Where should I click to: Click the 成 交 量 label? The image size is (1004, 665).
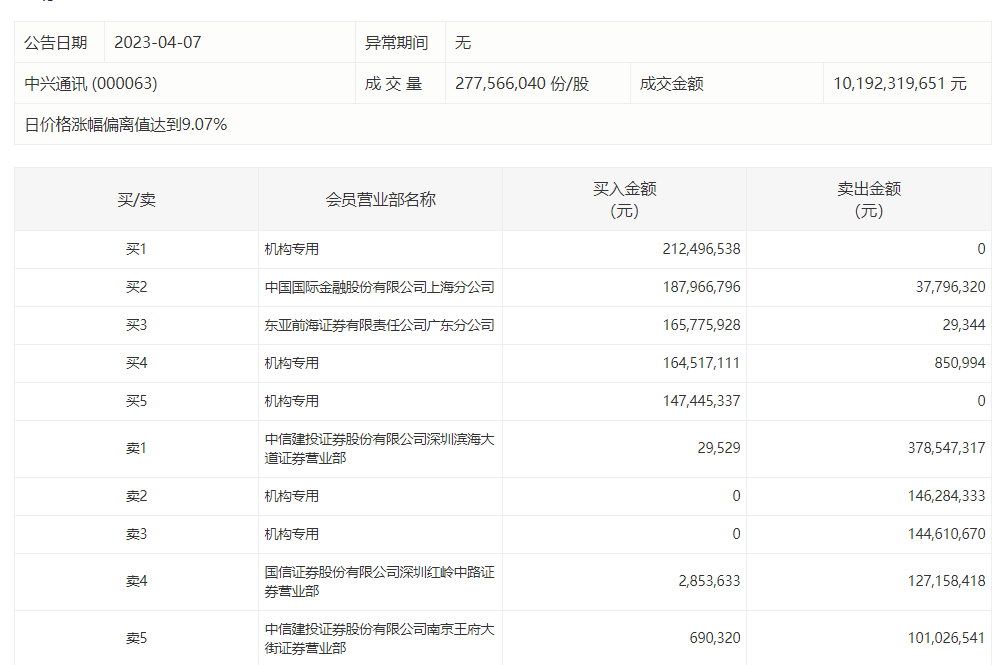[393, 83]
